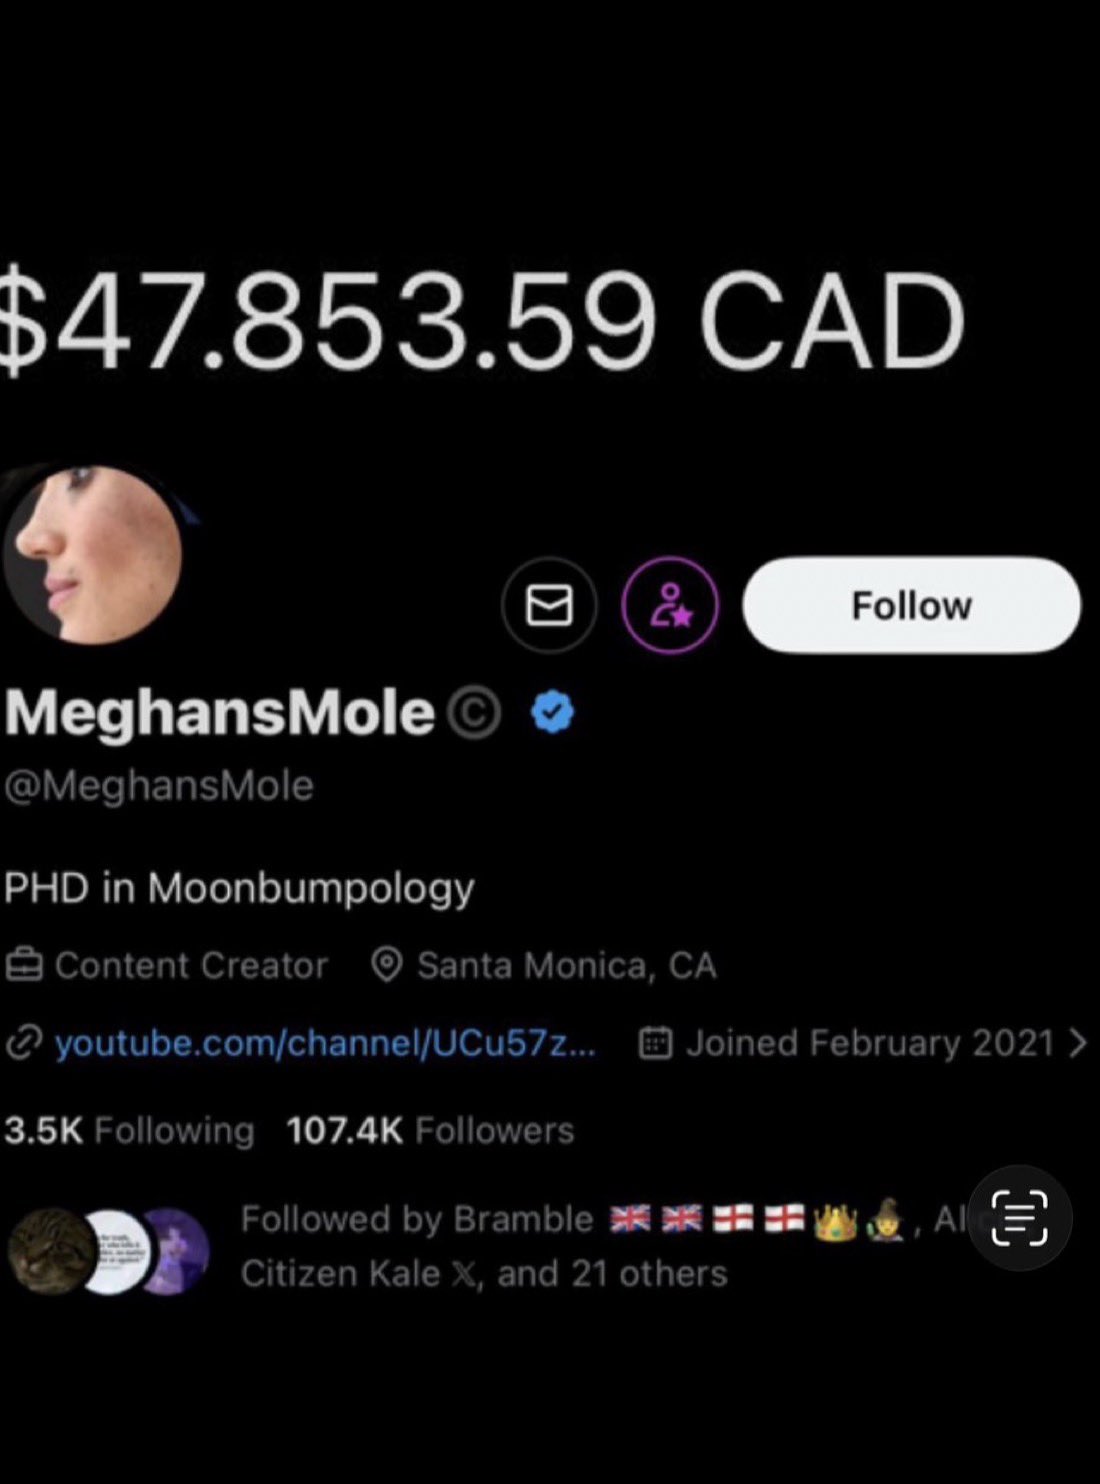Tap the Content Creator briefcase icon

pos(24,965)
